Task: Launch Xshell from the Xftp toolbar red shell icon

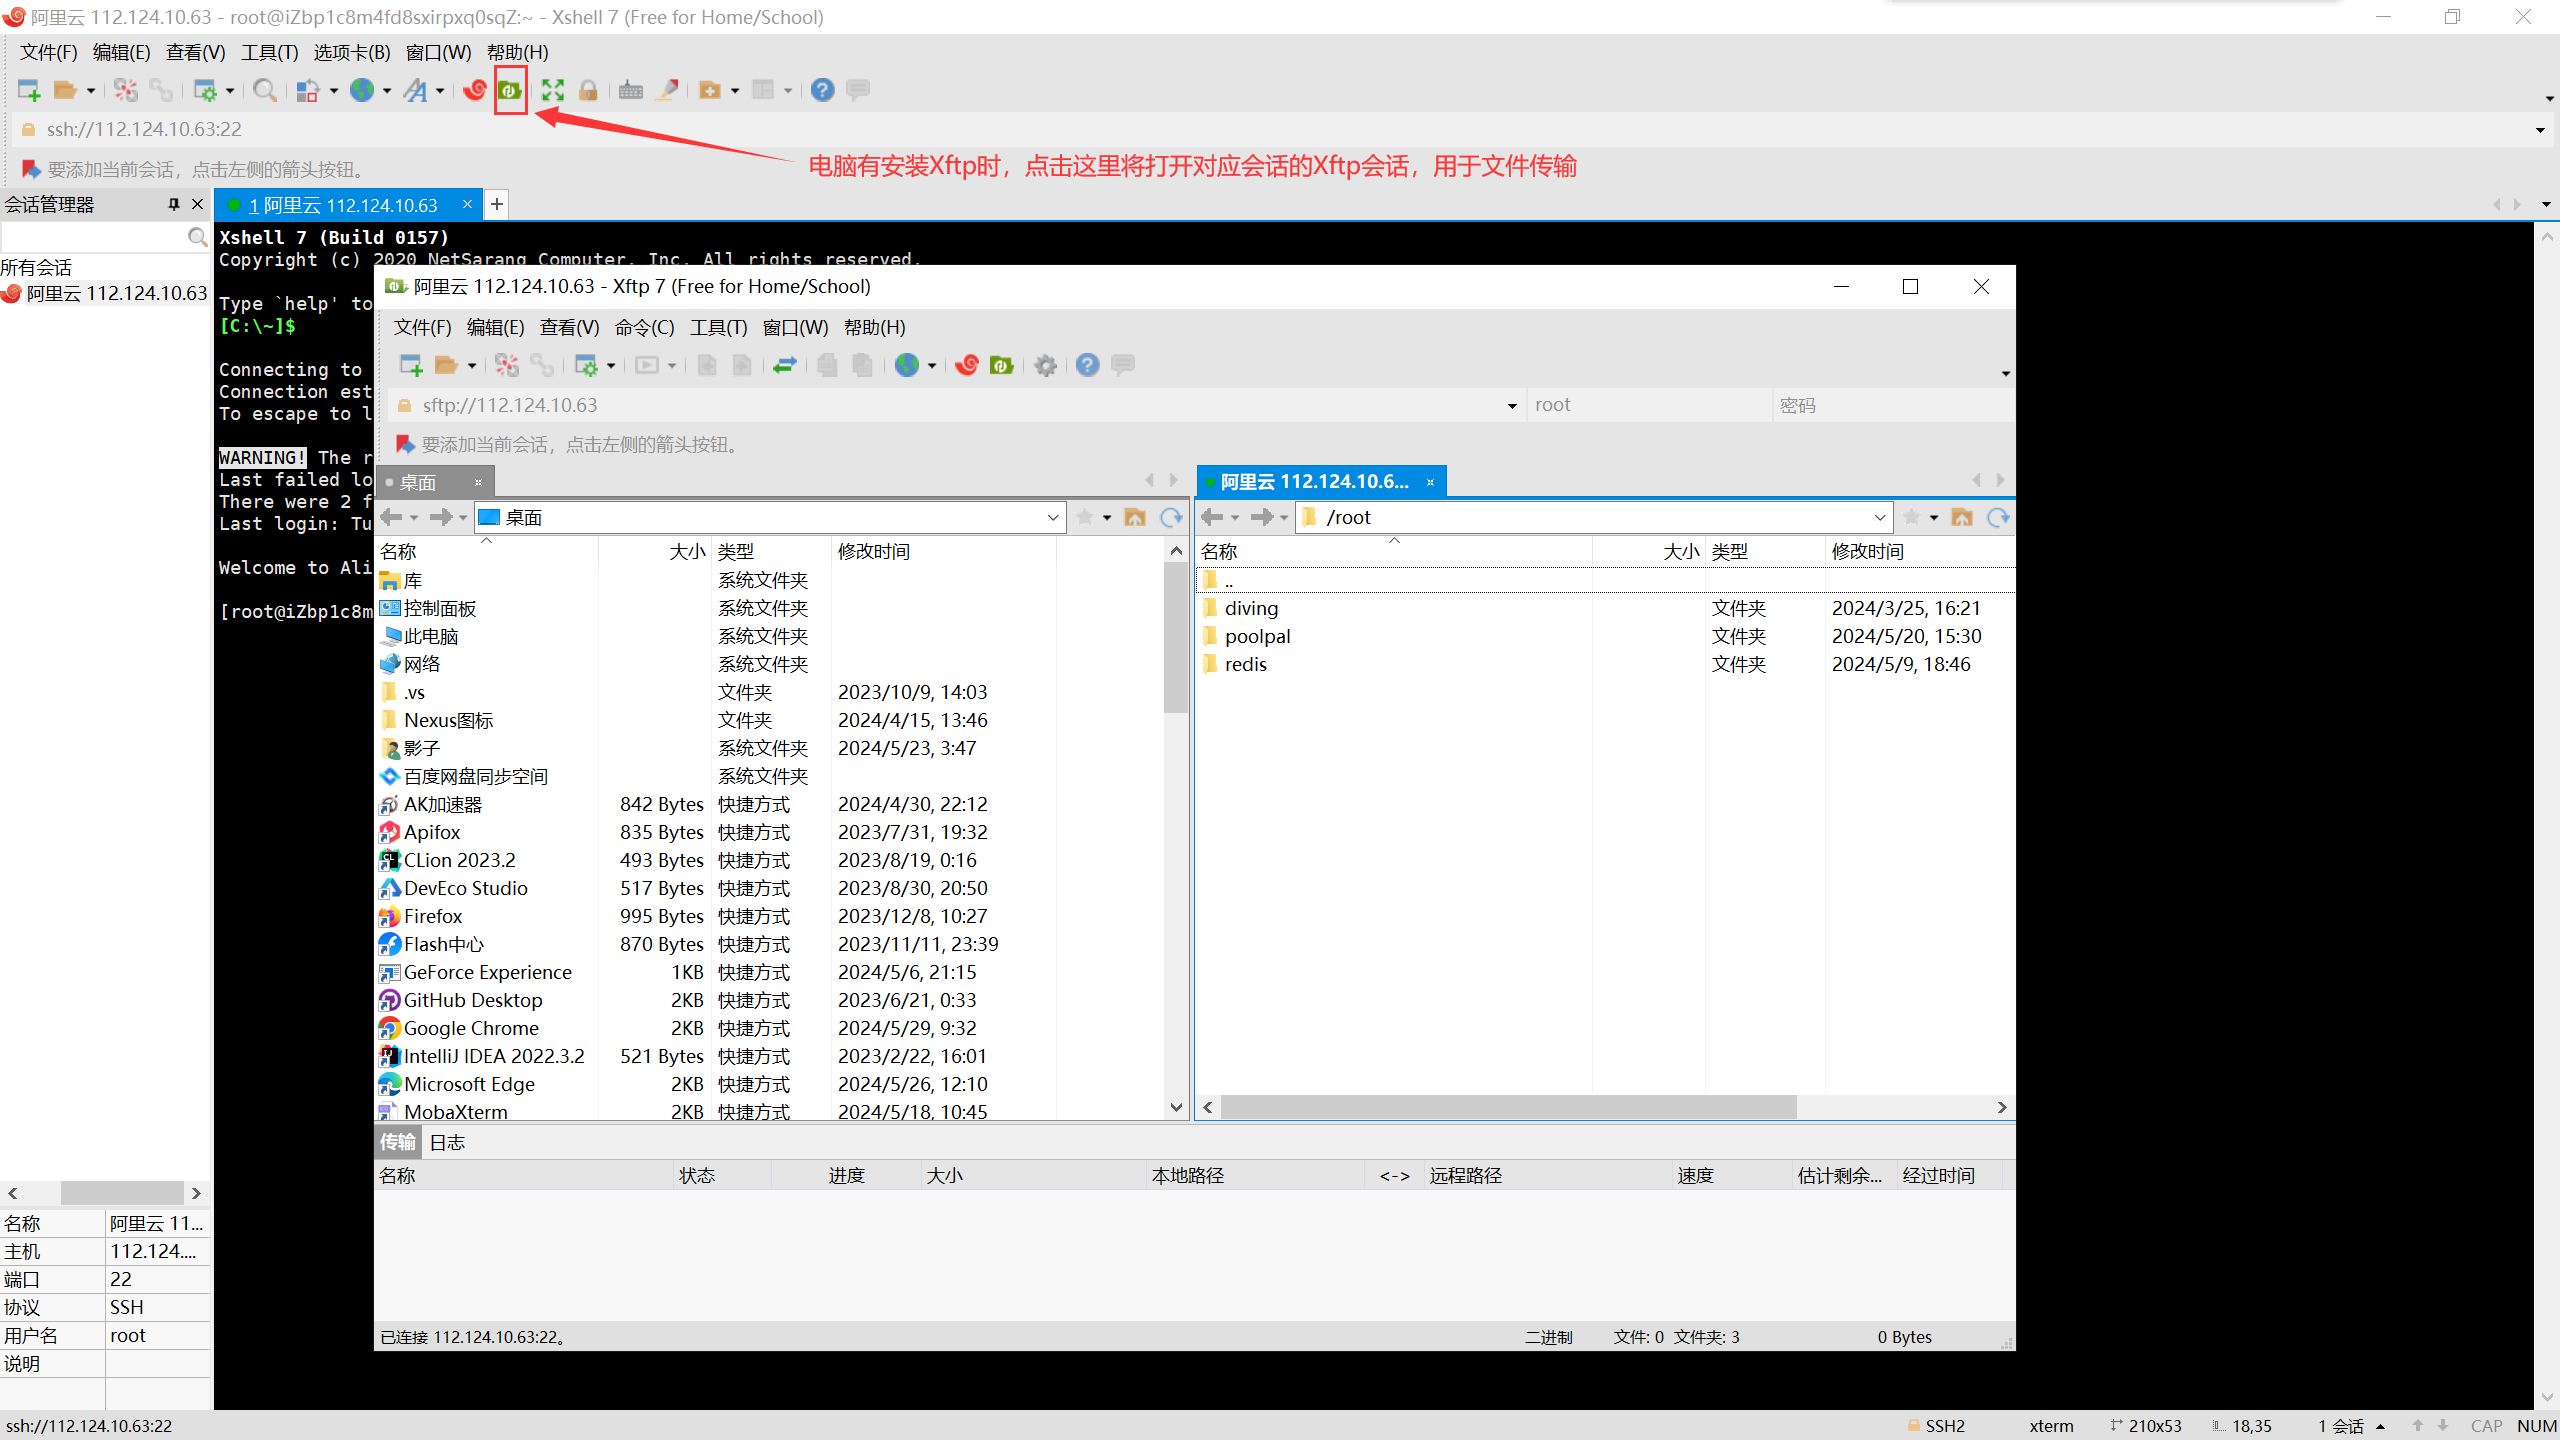Action: [x=967, y=366]
